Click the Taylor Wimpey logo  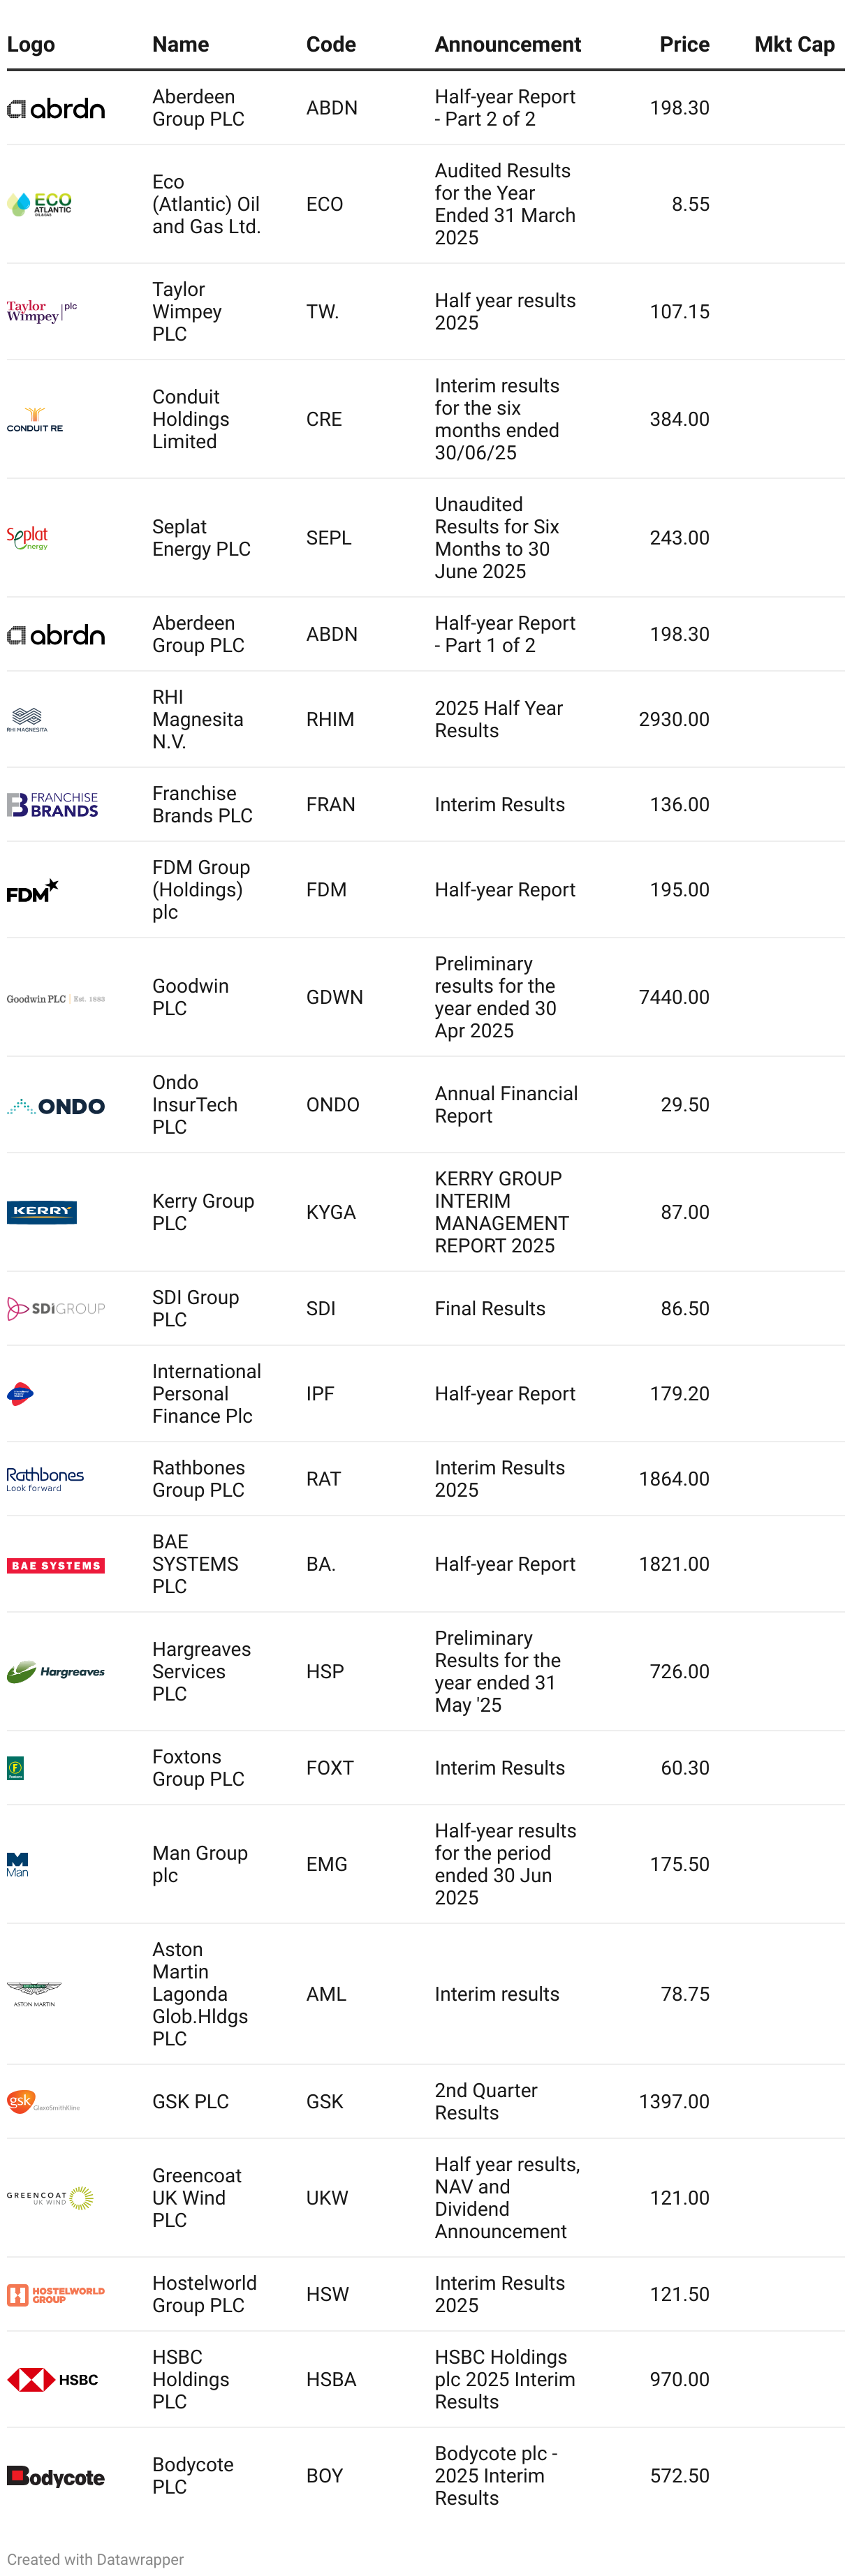click(42, 312)
